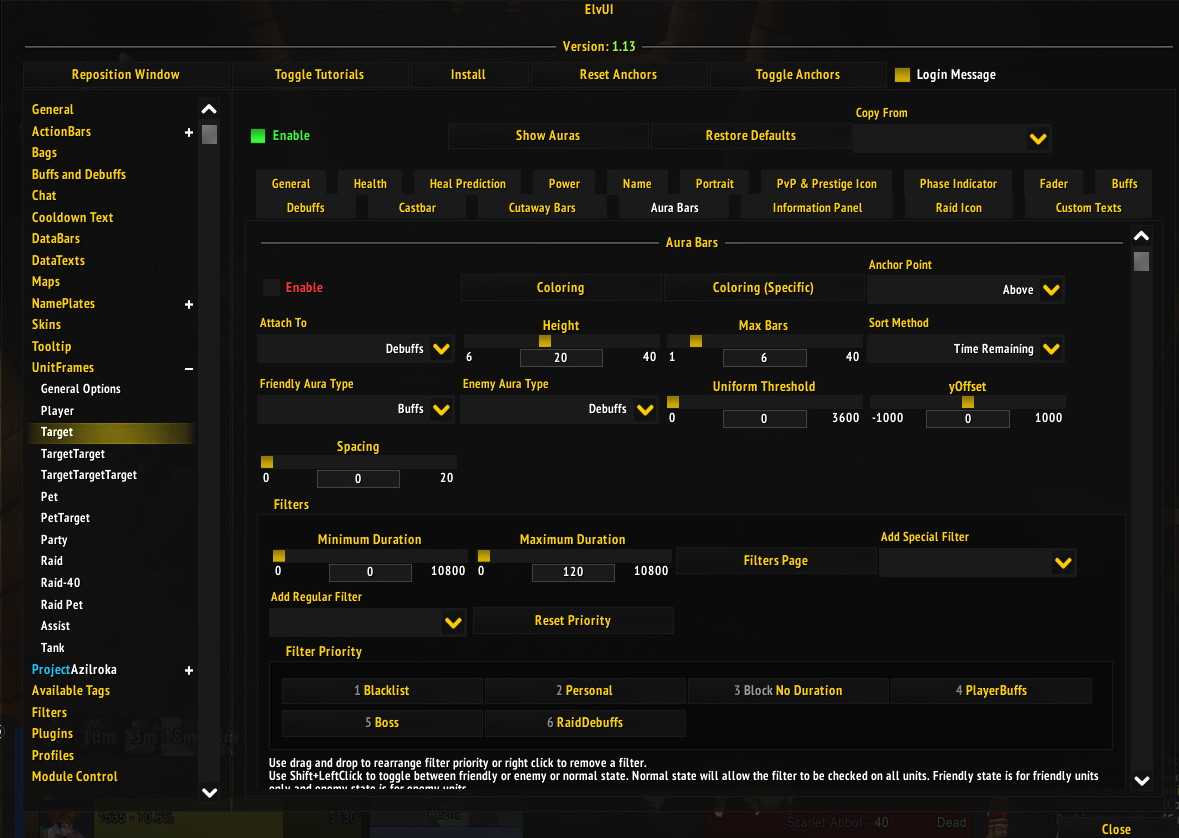Open the Buffs and Debuffs section
Image resolution: width=1179 pixels, height=838 pixels.
click(79, 175)
